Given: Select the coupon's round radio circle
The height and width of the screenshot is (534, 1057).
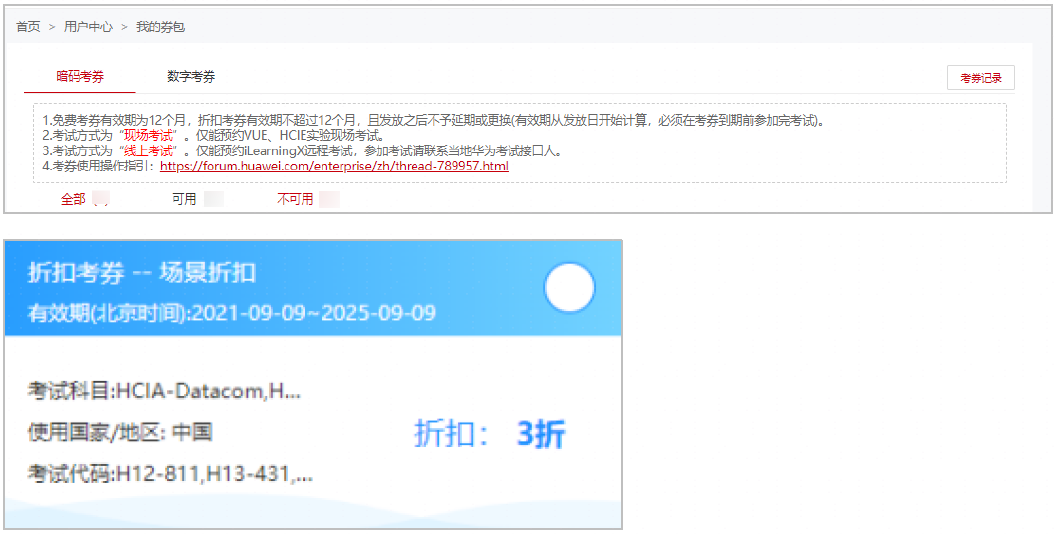Looking at the screenshot, I should tap(569, 289).
